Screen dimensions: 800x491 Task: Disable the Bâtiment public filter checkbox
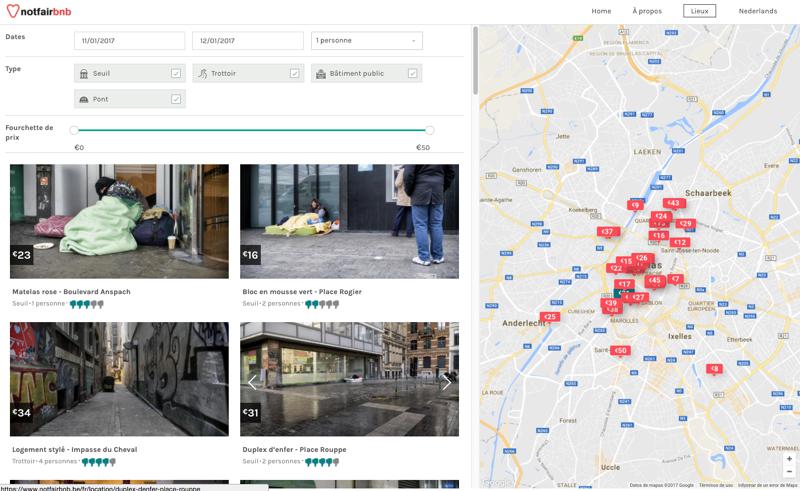pos(413,73)
